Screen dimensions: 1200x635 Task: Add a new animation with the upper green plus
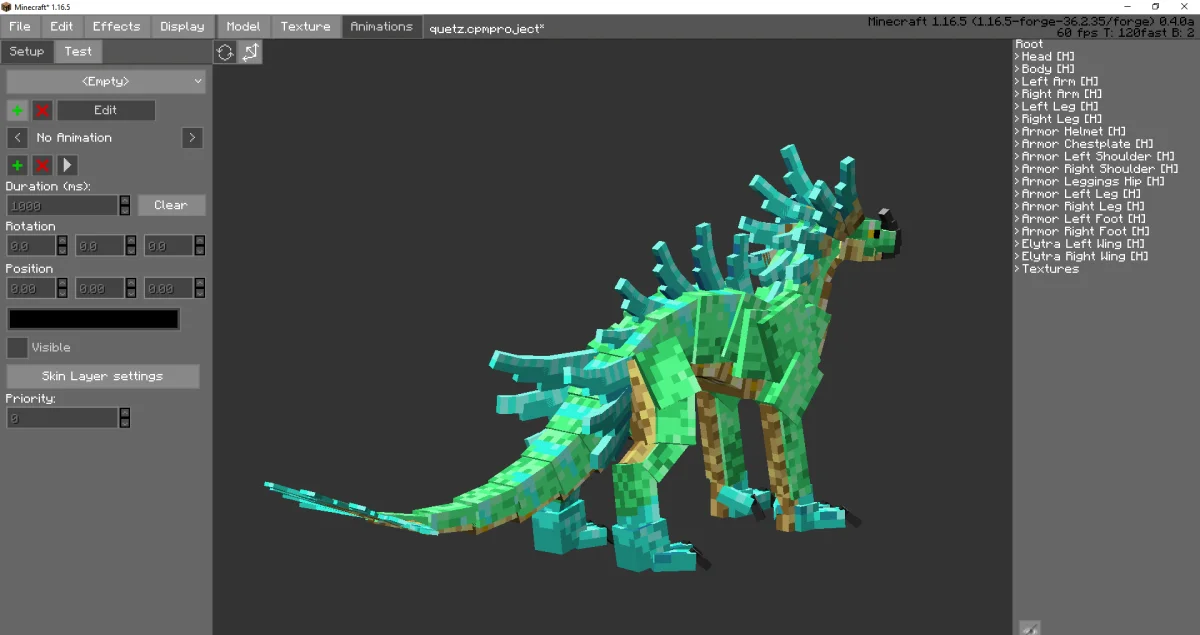17,110
